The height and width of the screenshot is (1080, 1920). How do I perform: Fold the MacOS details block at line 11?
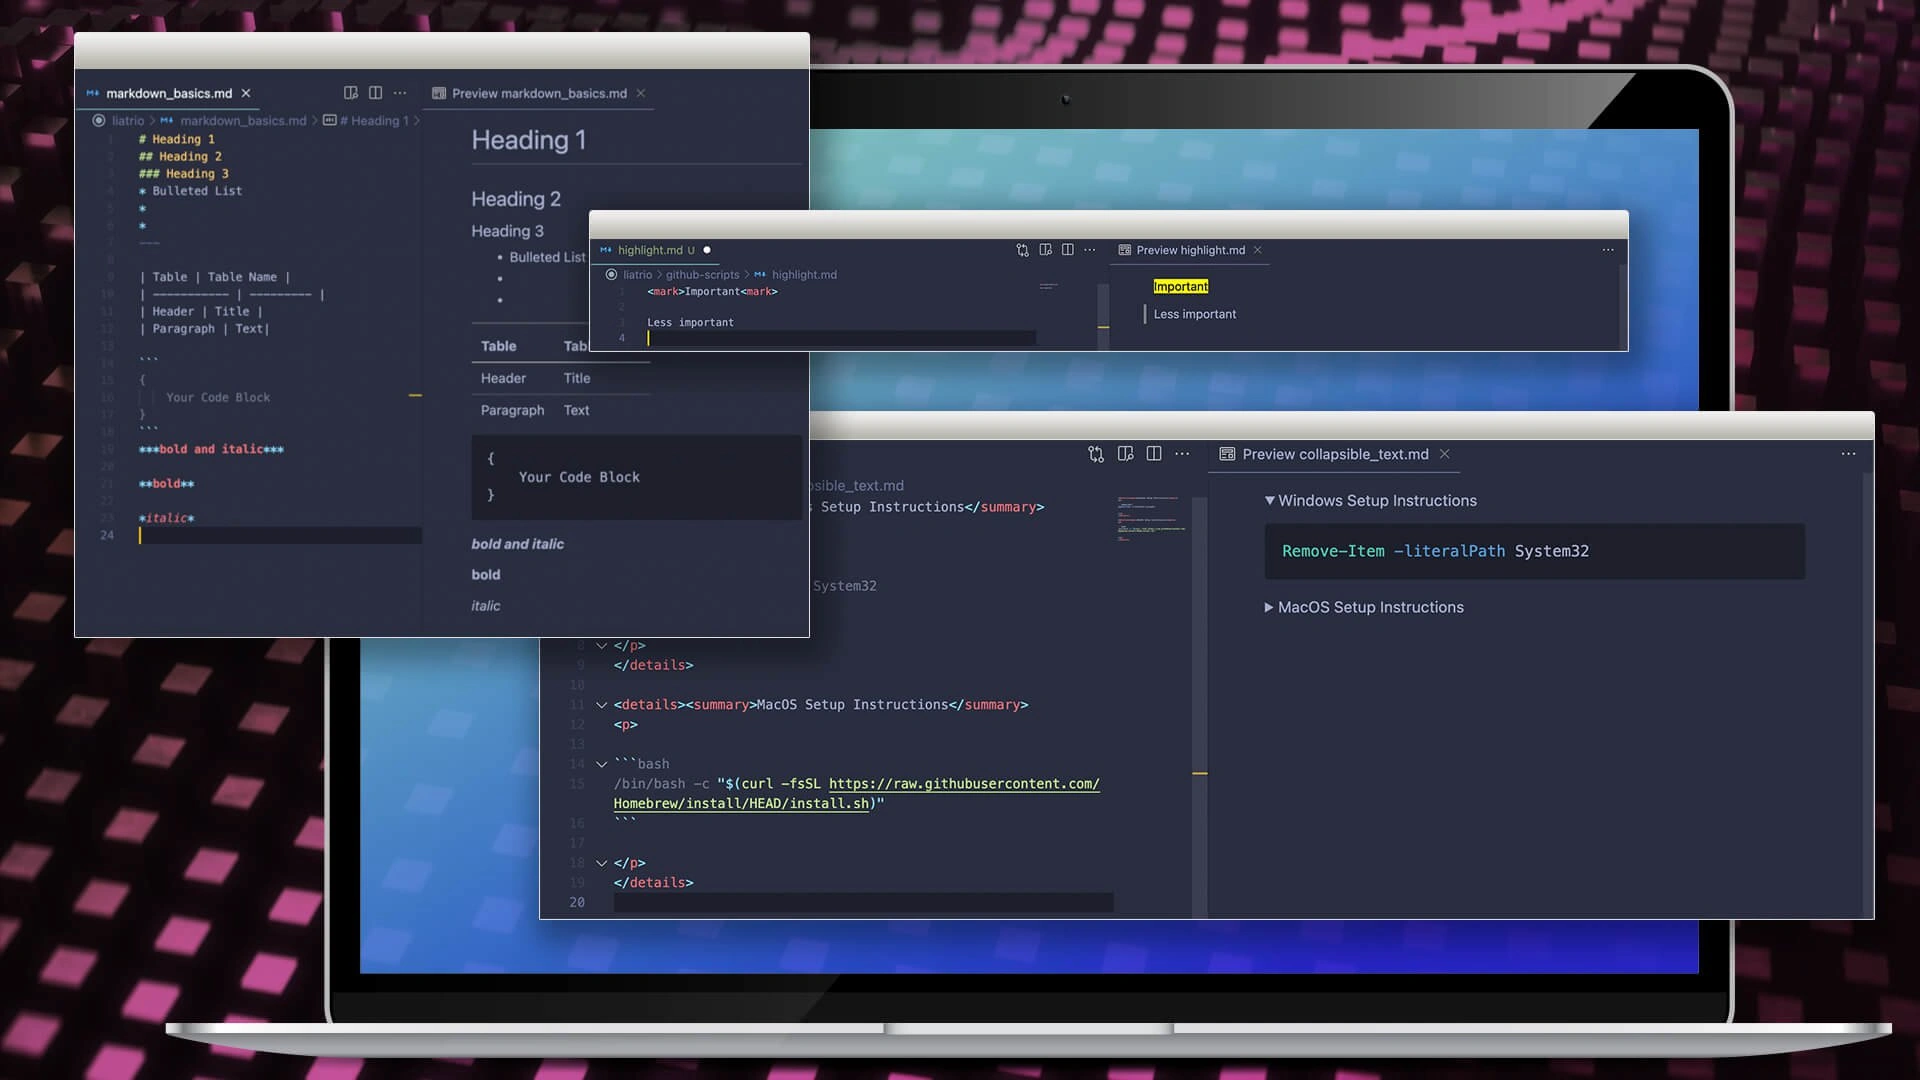tap(602, 705)
